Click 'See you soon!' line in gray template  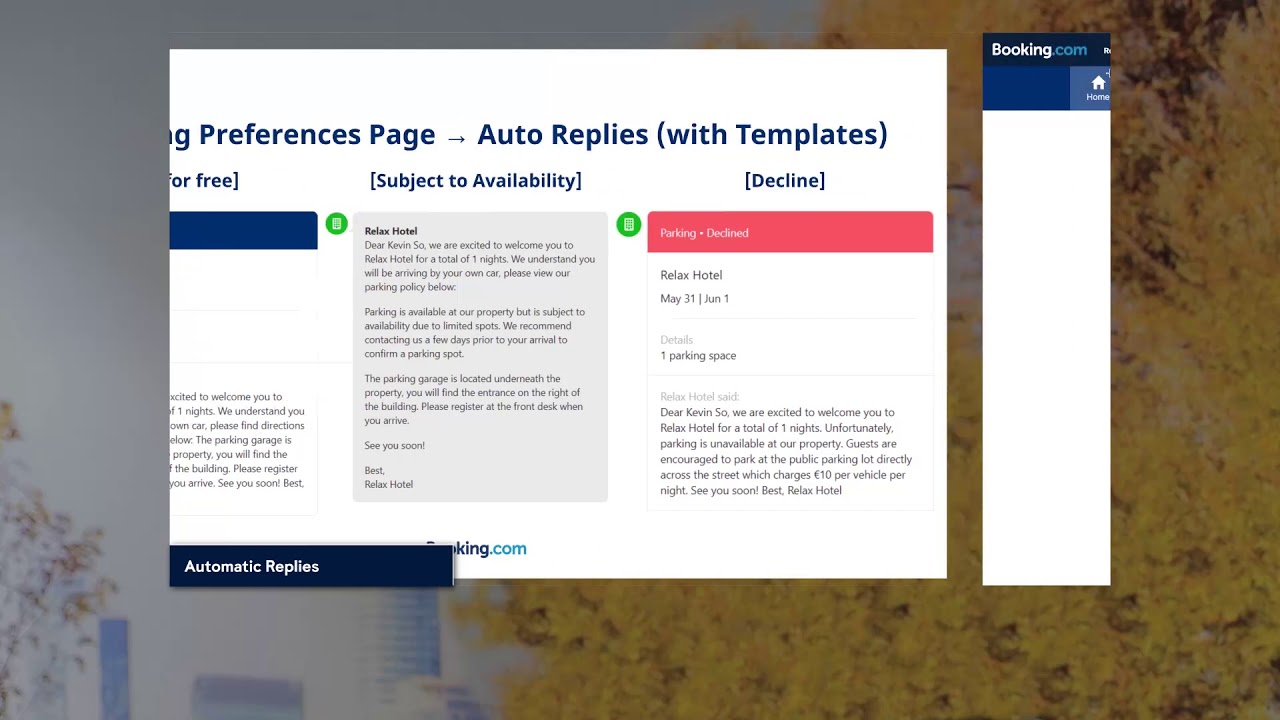click(395, 446)
